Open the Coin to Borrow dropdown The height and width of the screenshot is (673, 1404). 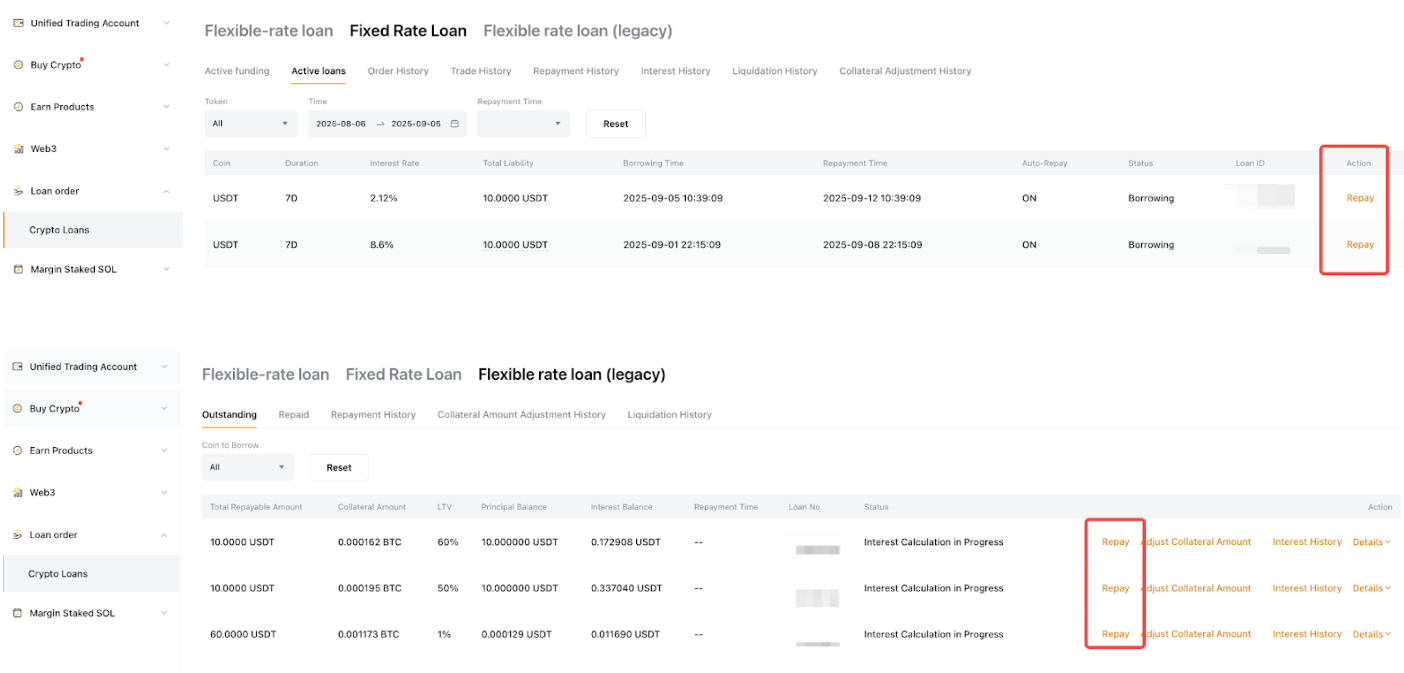[x=247, y=467]
